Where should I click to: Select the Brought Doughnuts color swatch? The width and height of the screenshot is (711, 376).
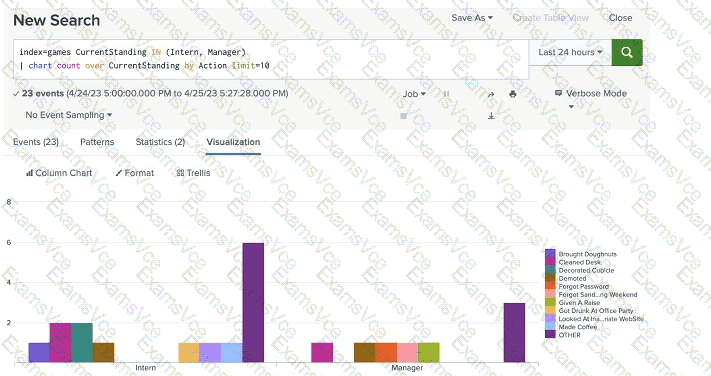(550, 254)
